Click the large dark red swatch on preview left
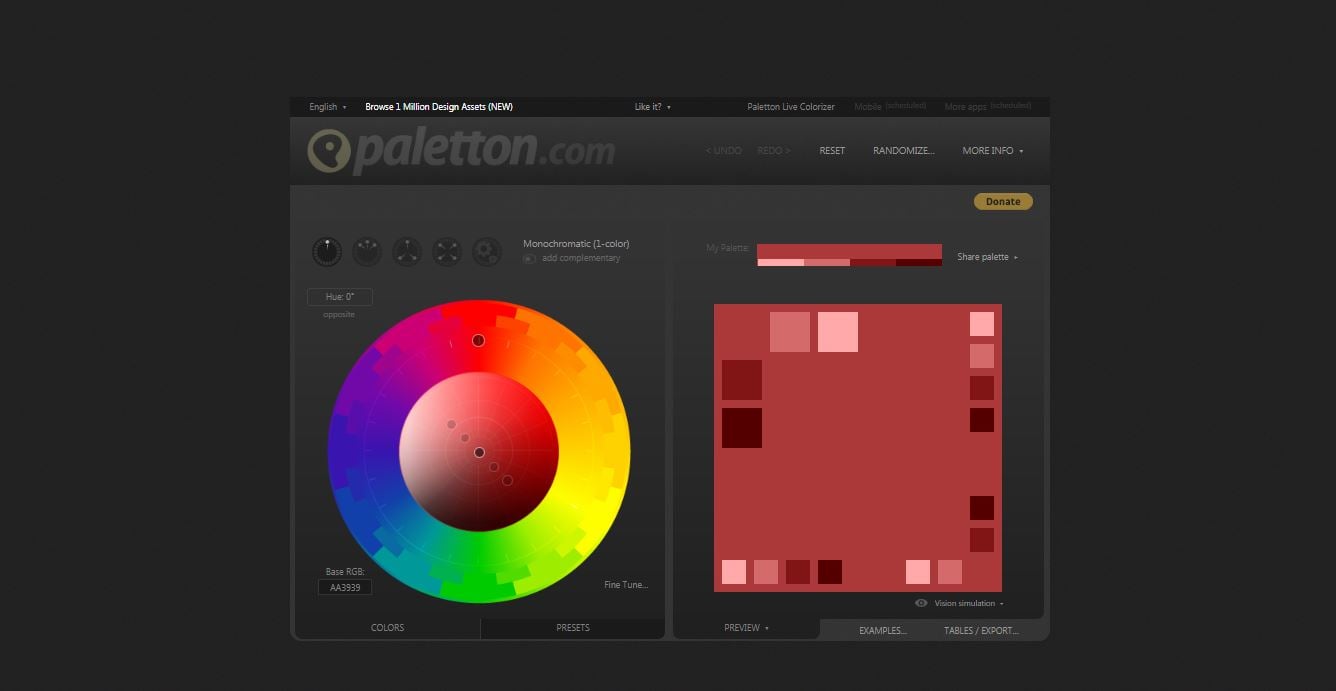The height and width of the screenshot is (691, 1336). (742, 380)
